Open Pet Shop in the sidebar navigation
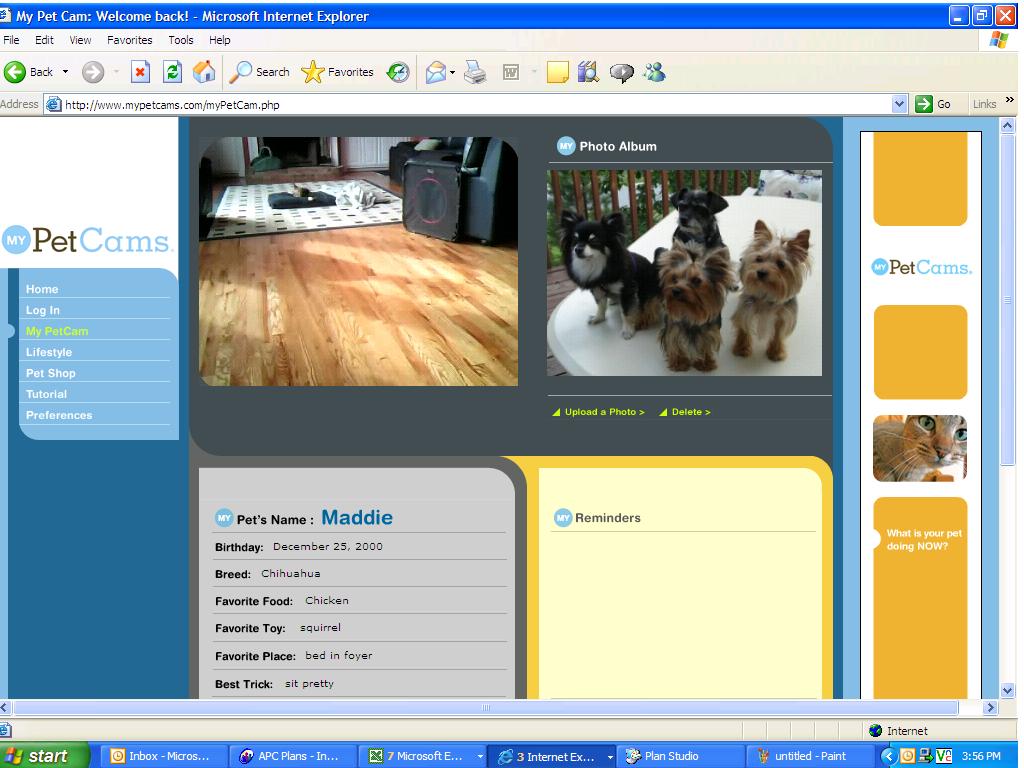 [50, 373]
